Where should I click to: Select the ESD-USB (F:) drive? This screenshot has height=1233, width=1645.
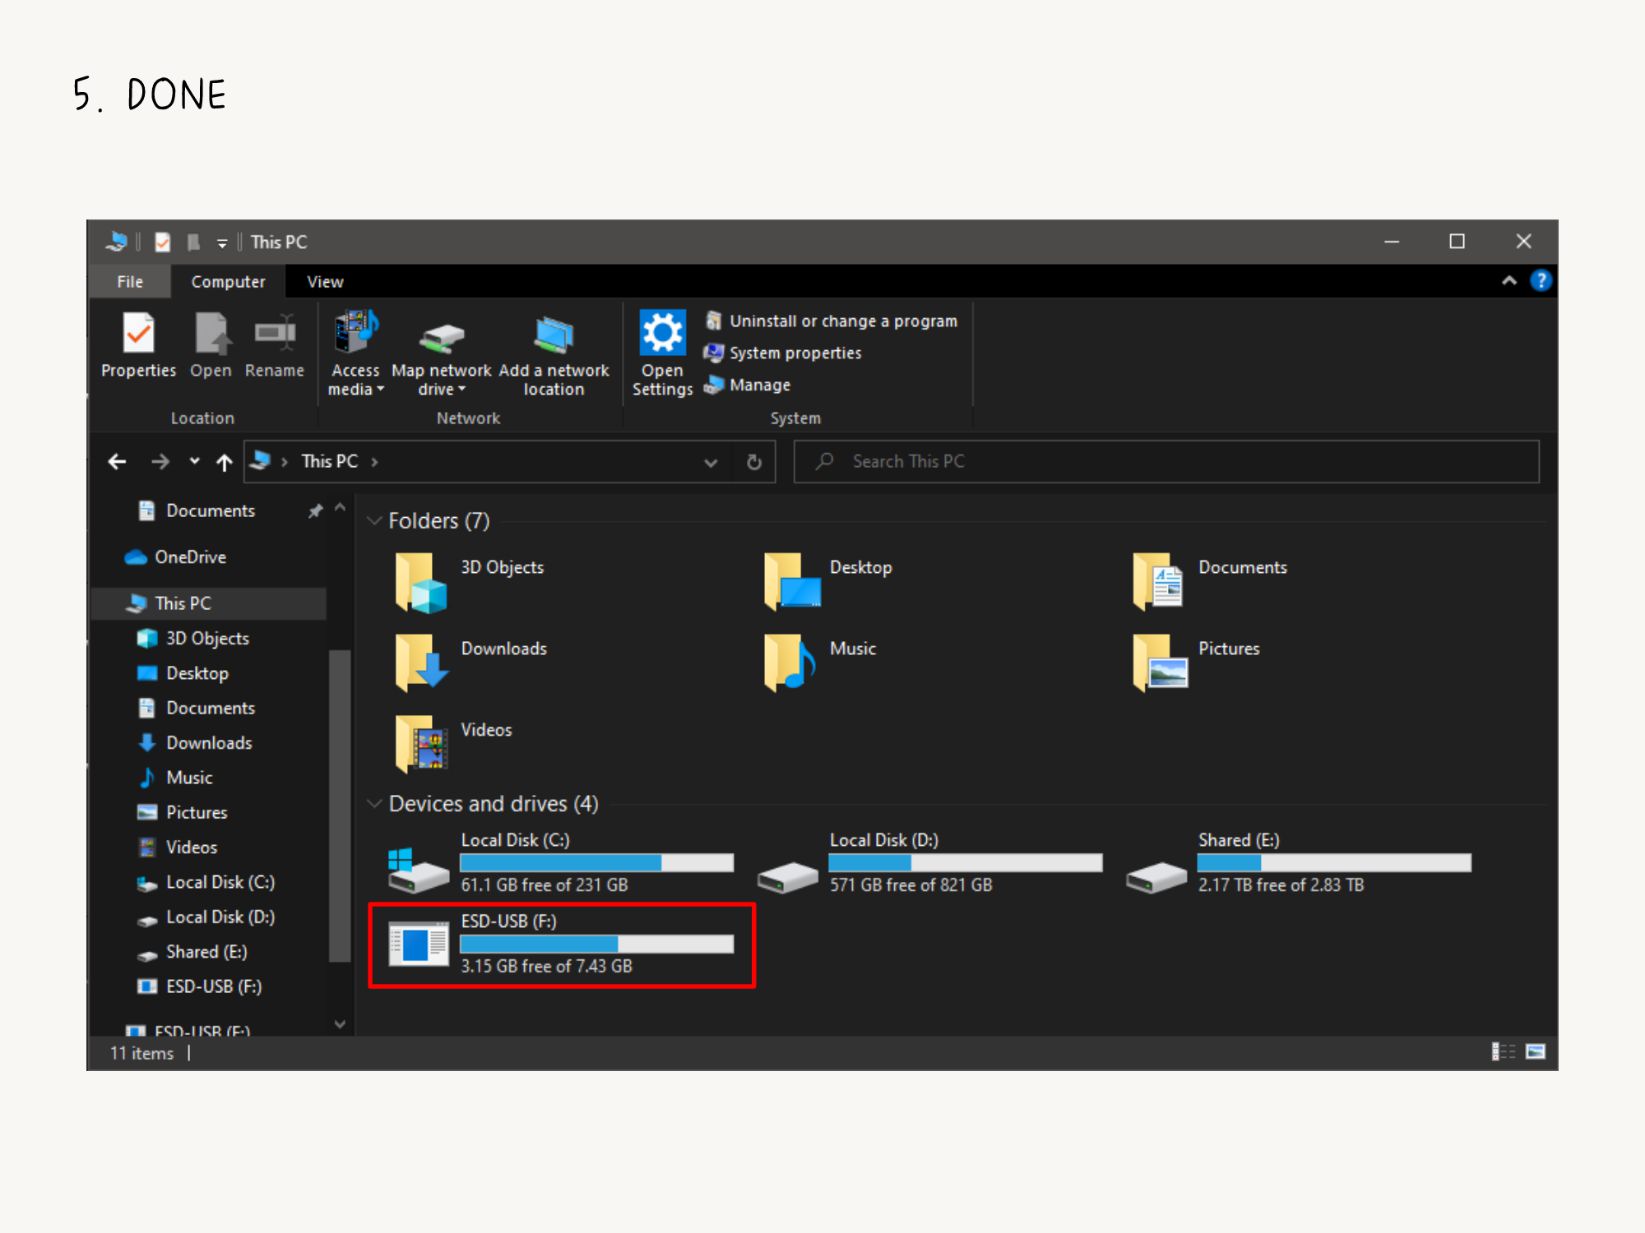(562, 944)
